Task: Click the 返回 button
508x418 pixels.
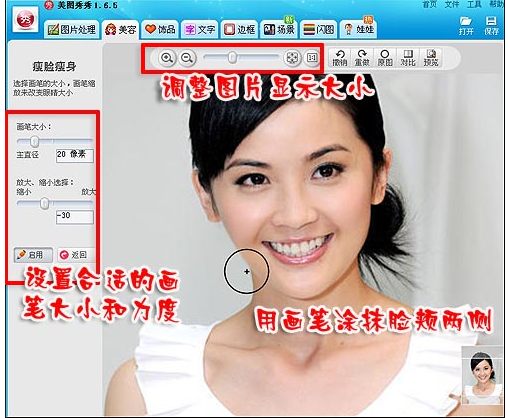Action: (x=76, y=255)
